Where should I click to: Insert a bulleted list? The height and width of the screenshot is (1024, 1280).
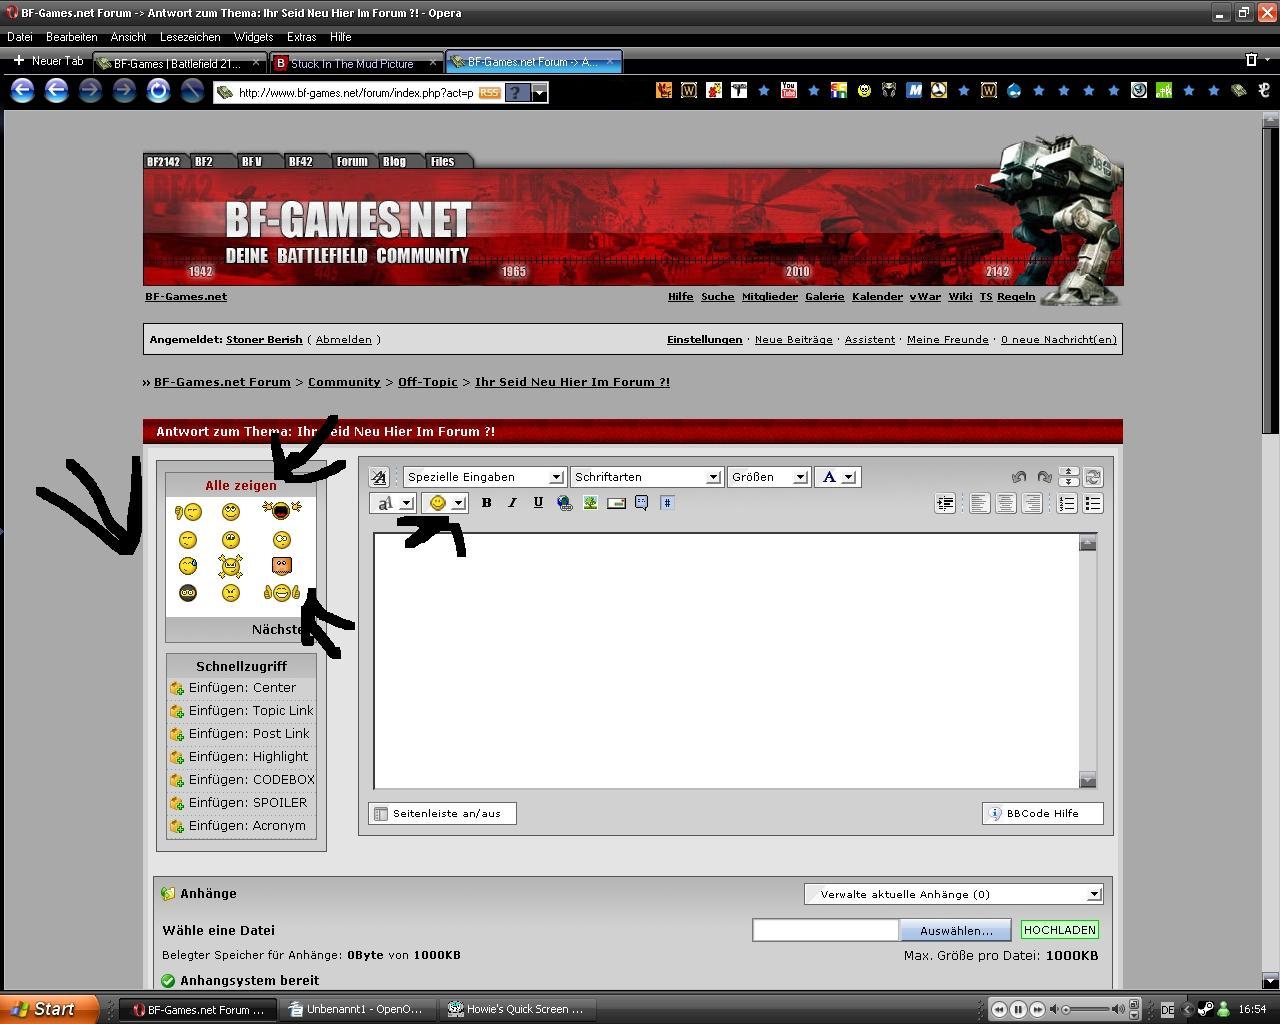point(1093,503)
